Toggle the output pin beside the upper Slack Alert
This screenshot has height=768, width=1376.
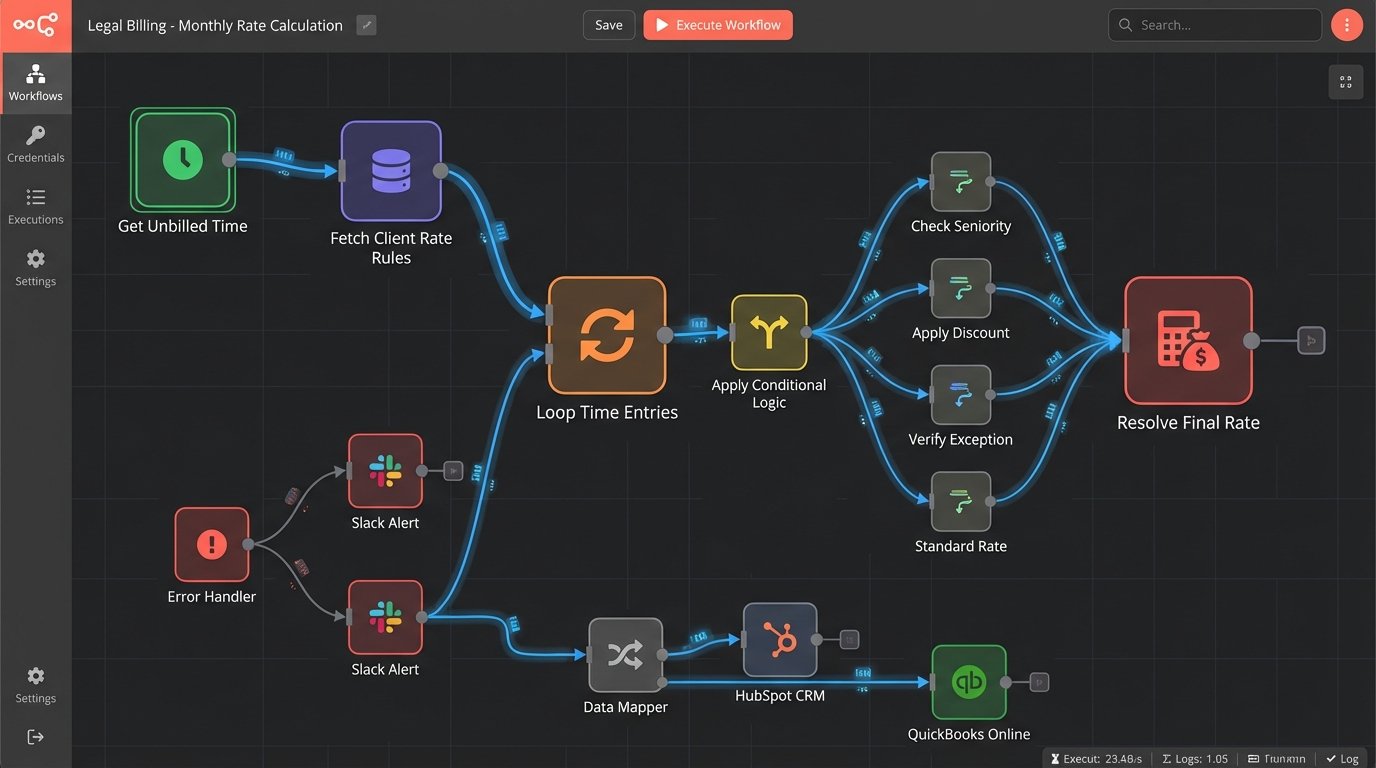pos(451,470)
